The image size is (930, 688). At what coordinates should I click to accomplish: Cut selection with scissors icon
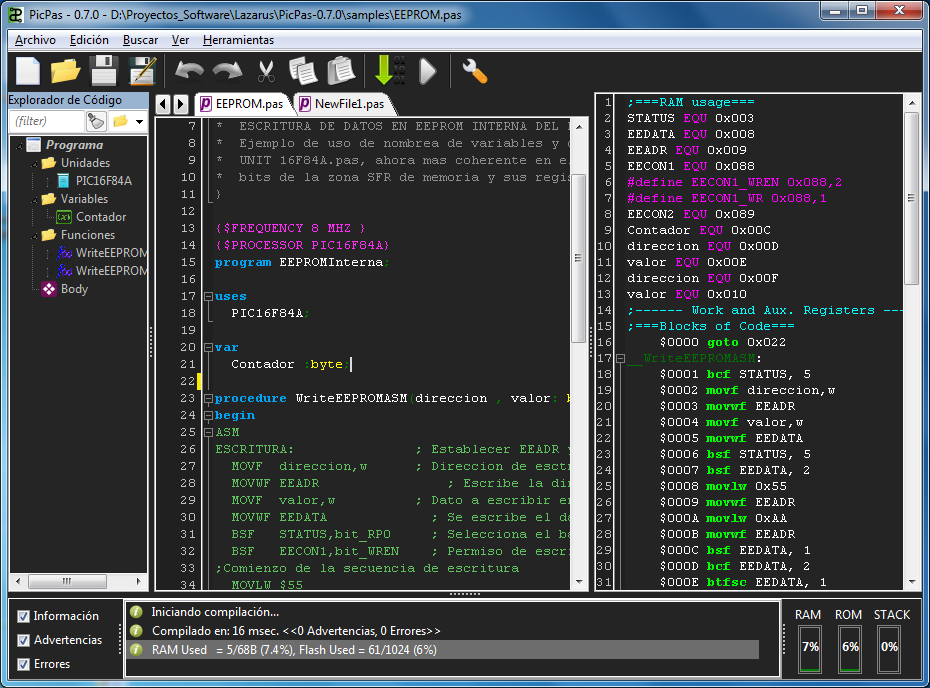pos(266,71)
